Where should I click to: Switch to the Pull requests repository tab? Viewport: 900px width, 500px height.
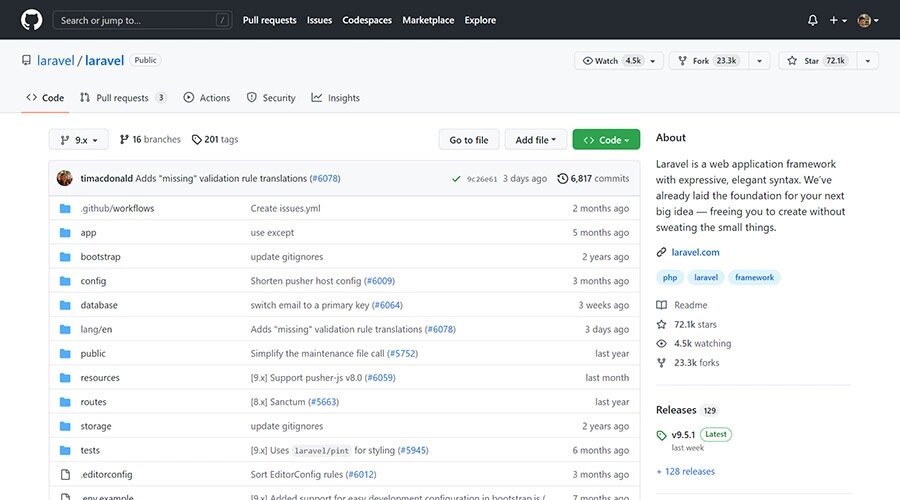point(123,98)
